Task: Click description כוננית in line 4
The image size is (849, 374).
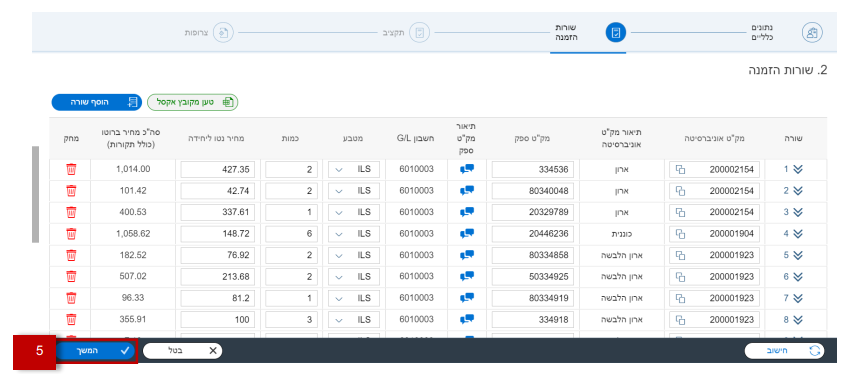Action: 621,234
